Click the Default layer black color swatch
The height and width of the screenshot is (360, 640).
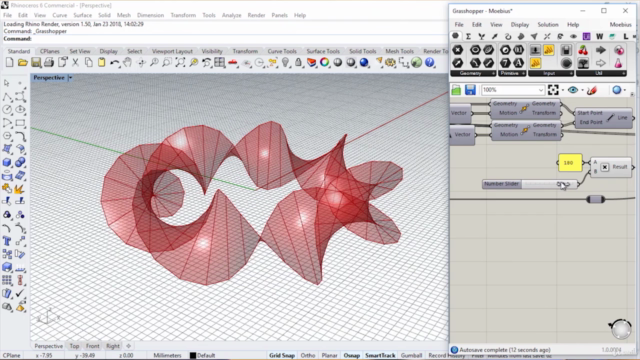pos(193,356)
